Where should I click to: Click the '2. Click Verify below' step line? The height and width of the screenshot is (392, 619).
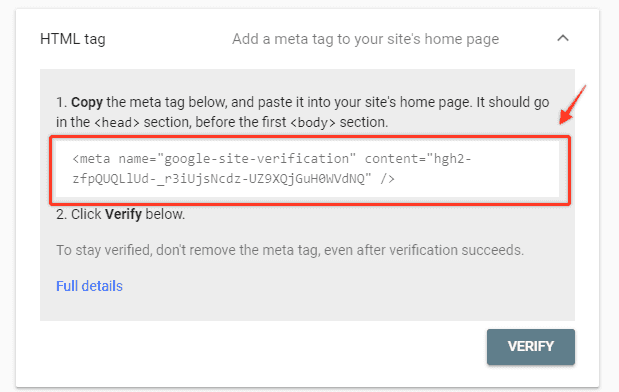click(x=120, y=214)
